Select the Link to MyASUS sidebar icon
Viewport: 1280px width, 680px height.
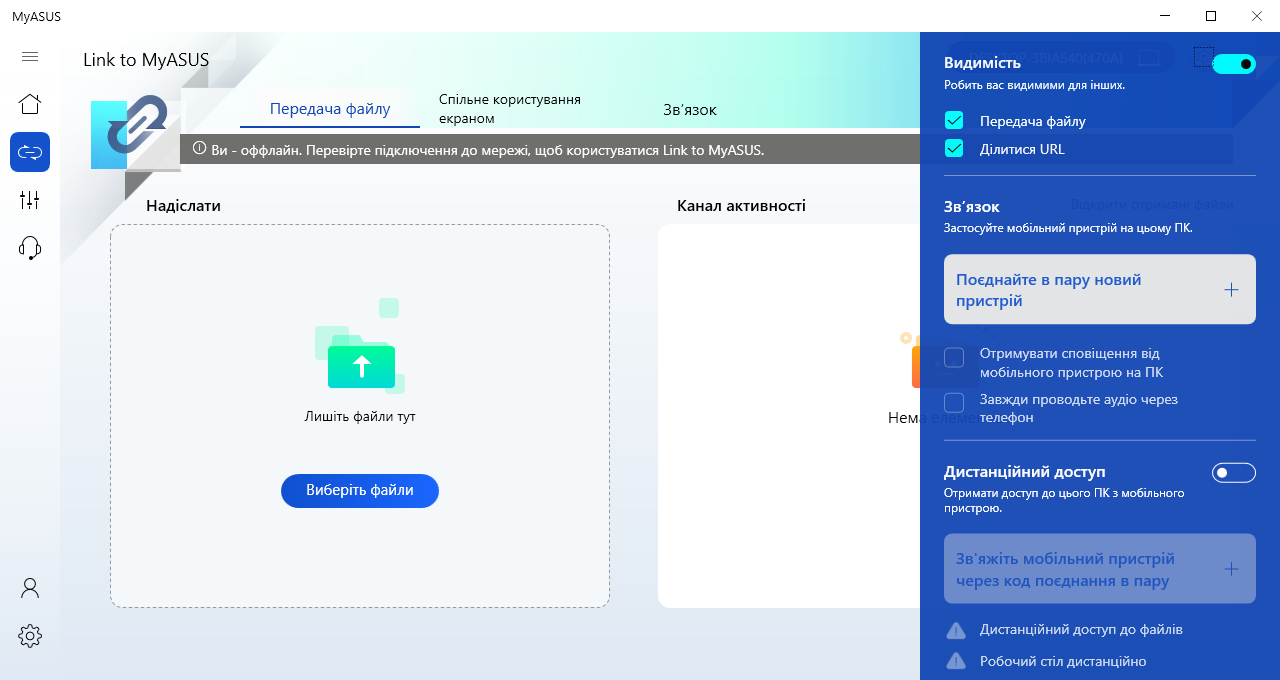[30, 152]
